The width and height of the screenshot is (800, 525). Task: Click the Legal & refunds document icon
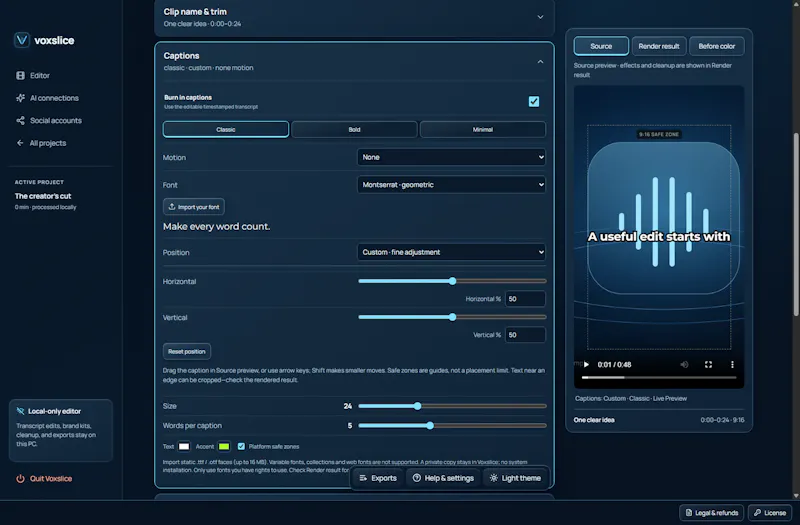tap(689, 513)
